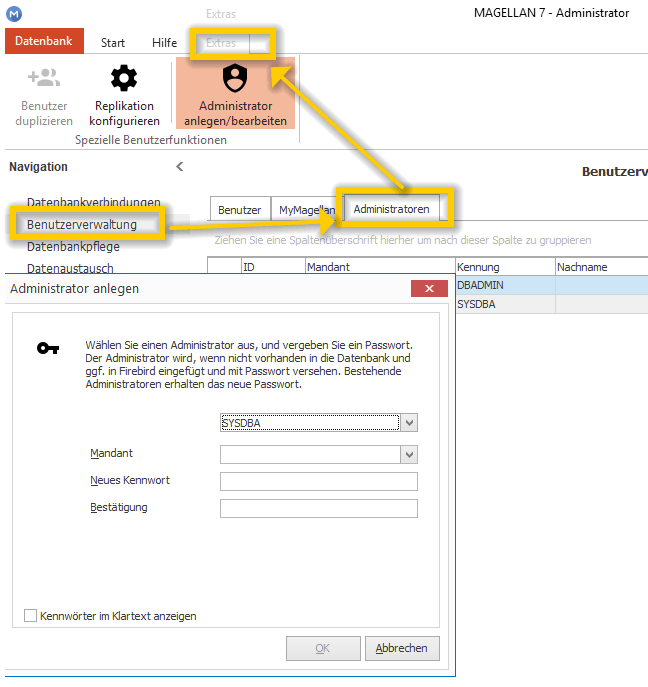Open the Datenbank ribbon tab

(44, 41)
